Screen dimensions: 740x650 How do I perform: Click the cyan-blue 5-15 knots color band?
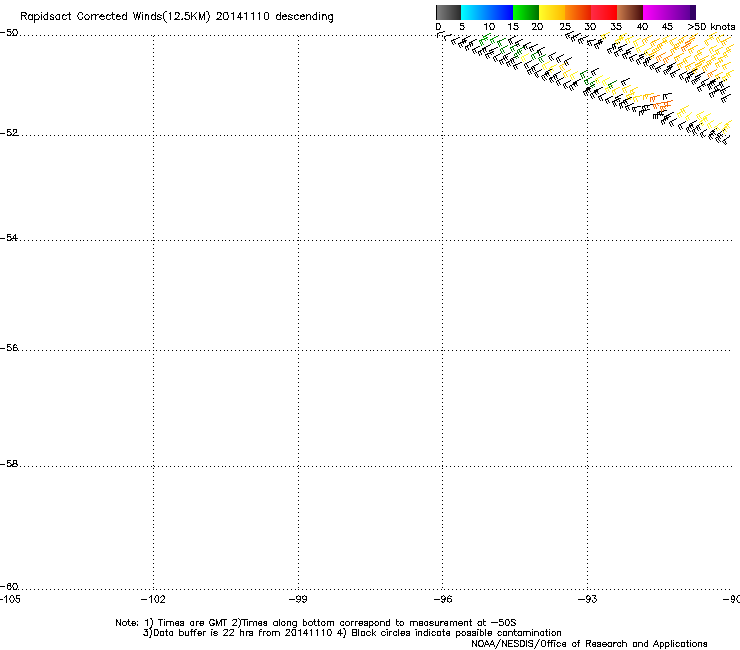coord(487,12)
